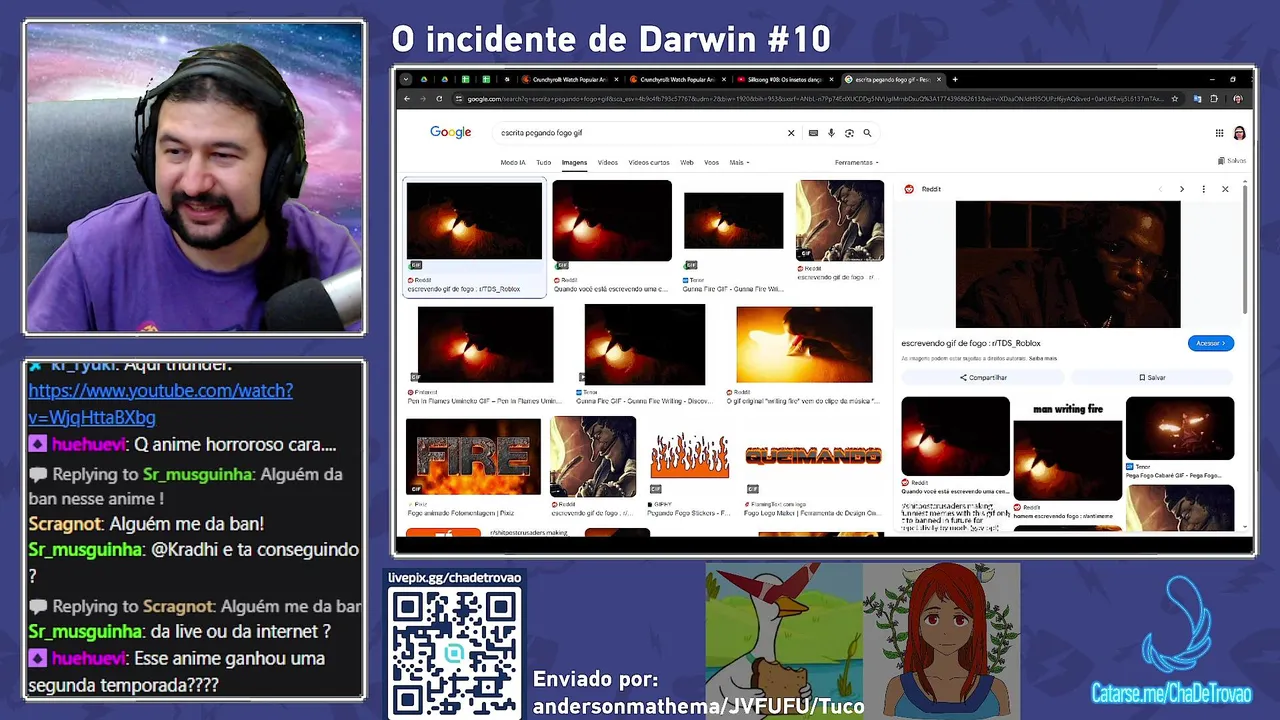Viewport: 1280px width, 720px height.
Task: Click the Salvar button in preview
Action: click(x=1152, y=377)
